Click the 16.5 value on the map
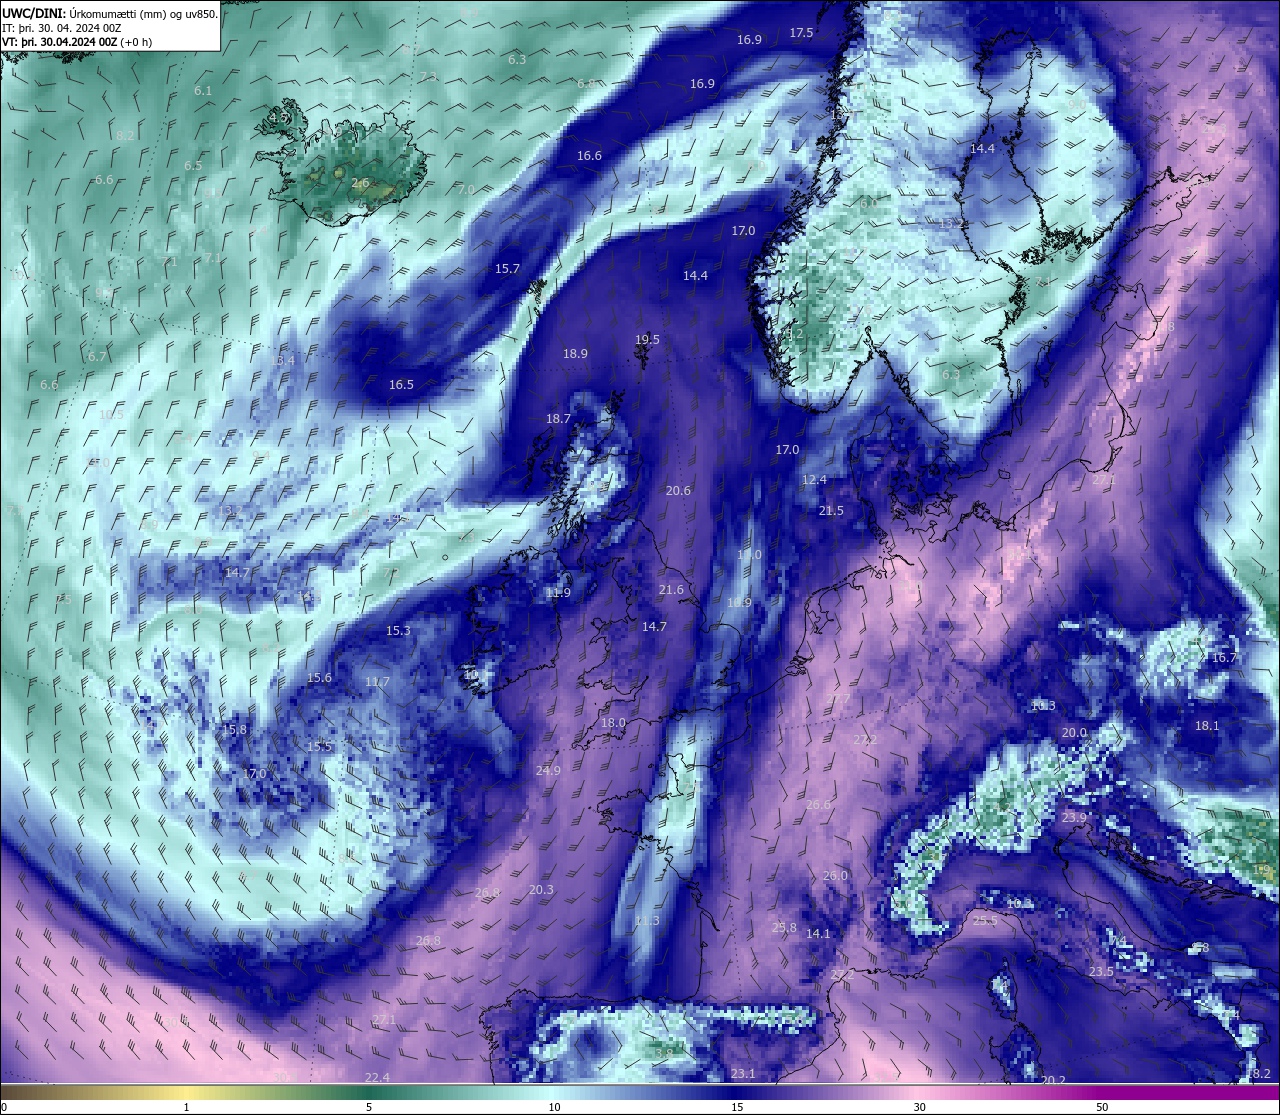 pyautogui.click(x=401, y=385)
